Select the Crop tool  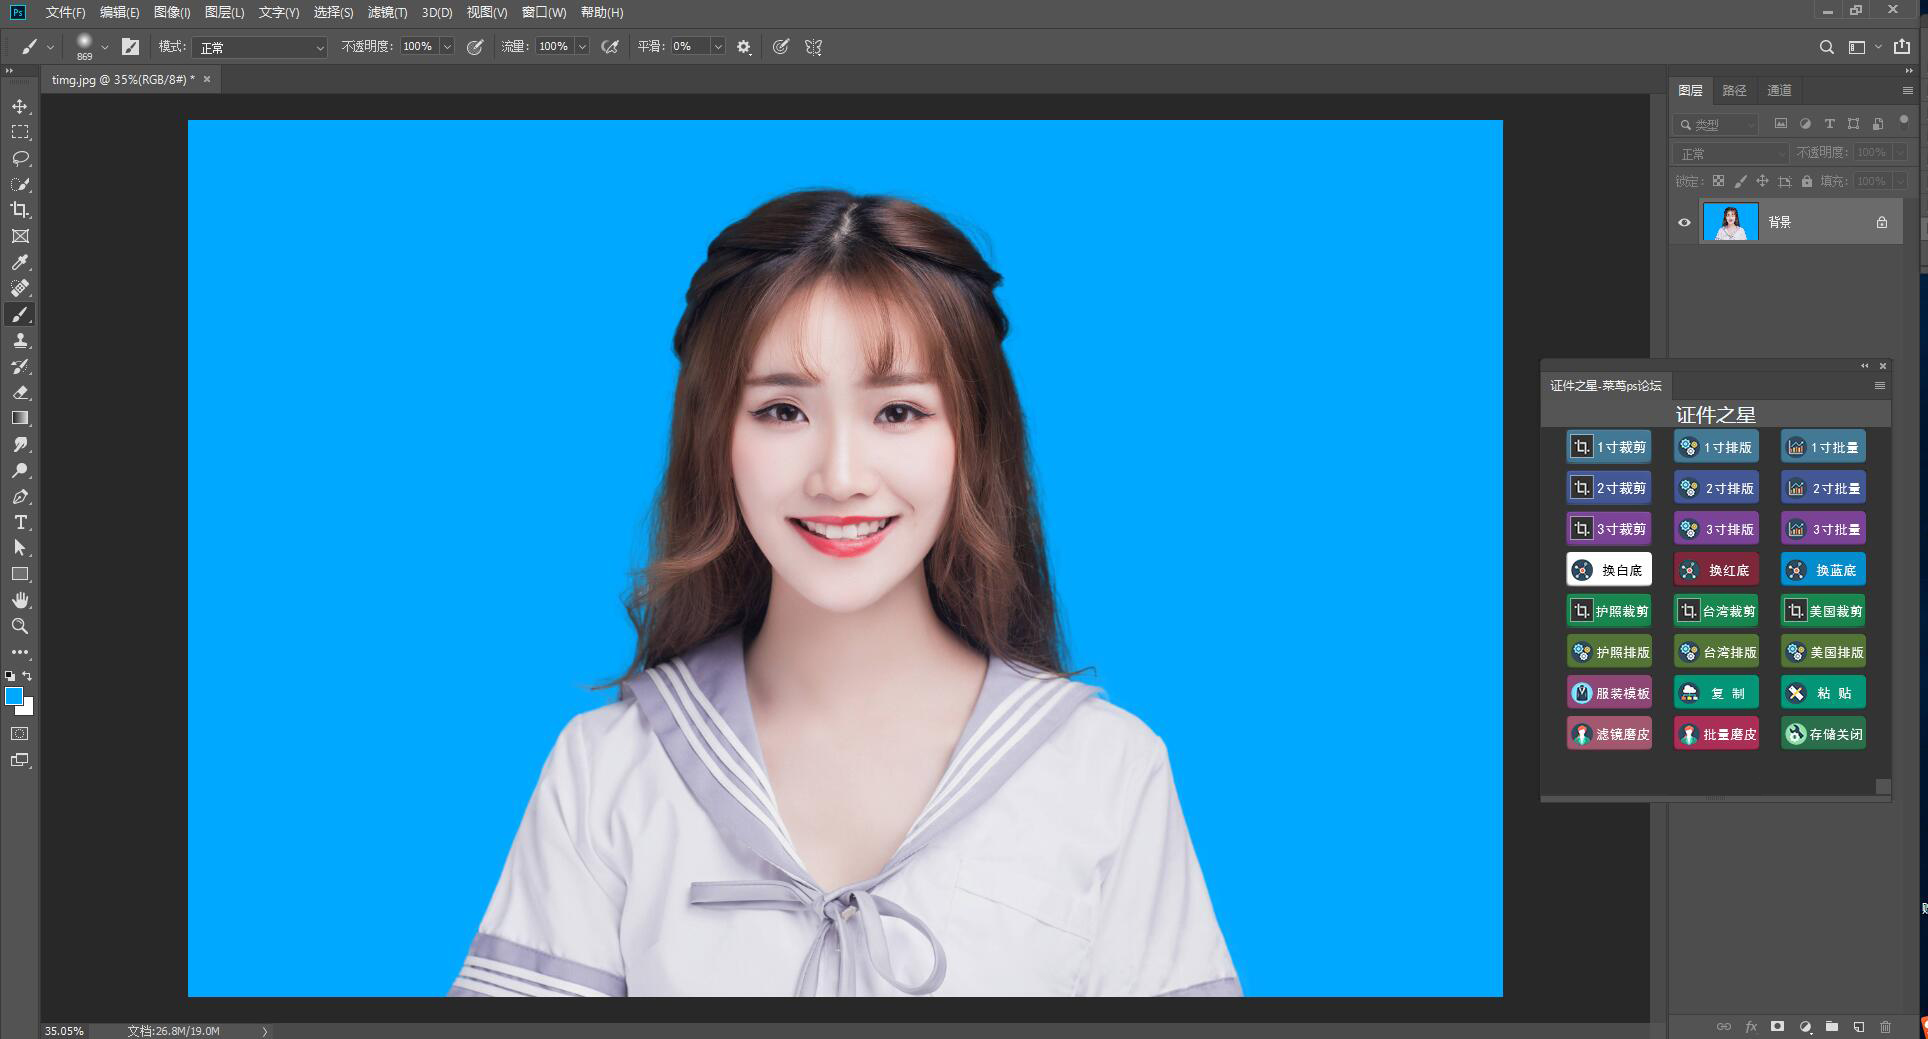(20, 210)
